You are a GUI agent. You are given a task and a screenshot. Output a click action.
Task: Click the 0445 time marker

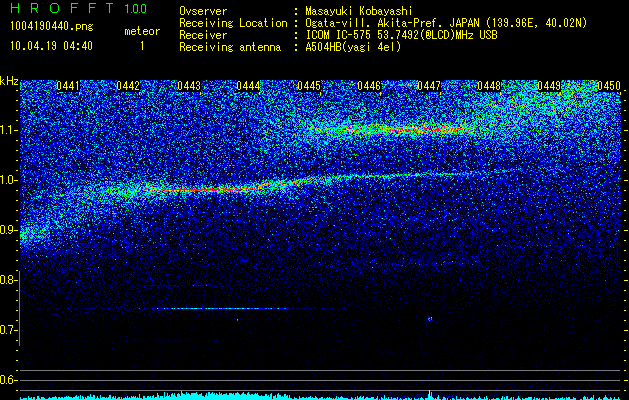[309, 86]
